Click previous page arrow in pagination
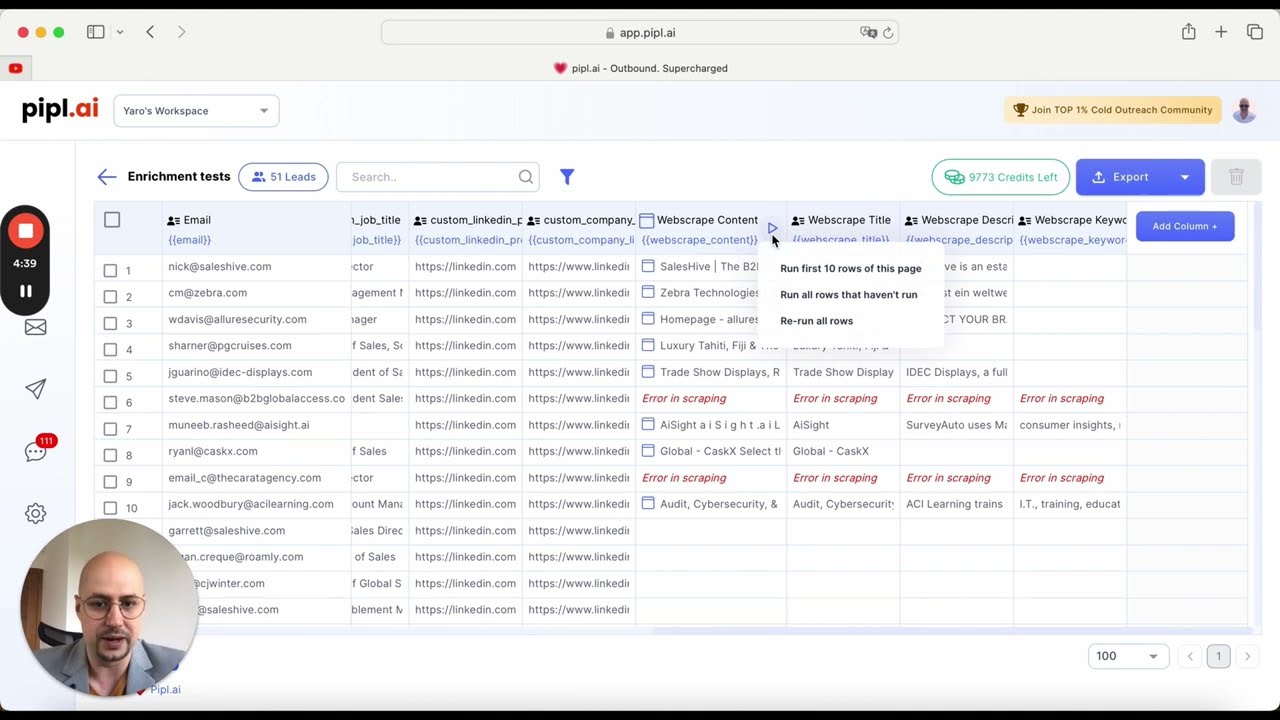Image resolution: width=1280 pixels, height=720 pixels. (1189, 656)
